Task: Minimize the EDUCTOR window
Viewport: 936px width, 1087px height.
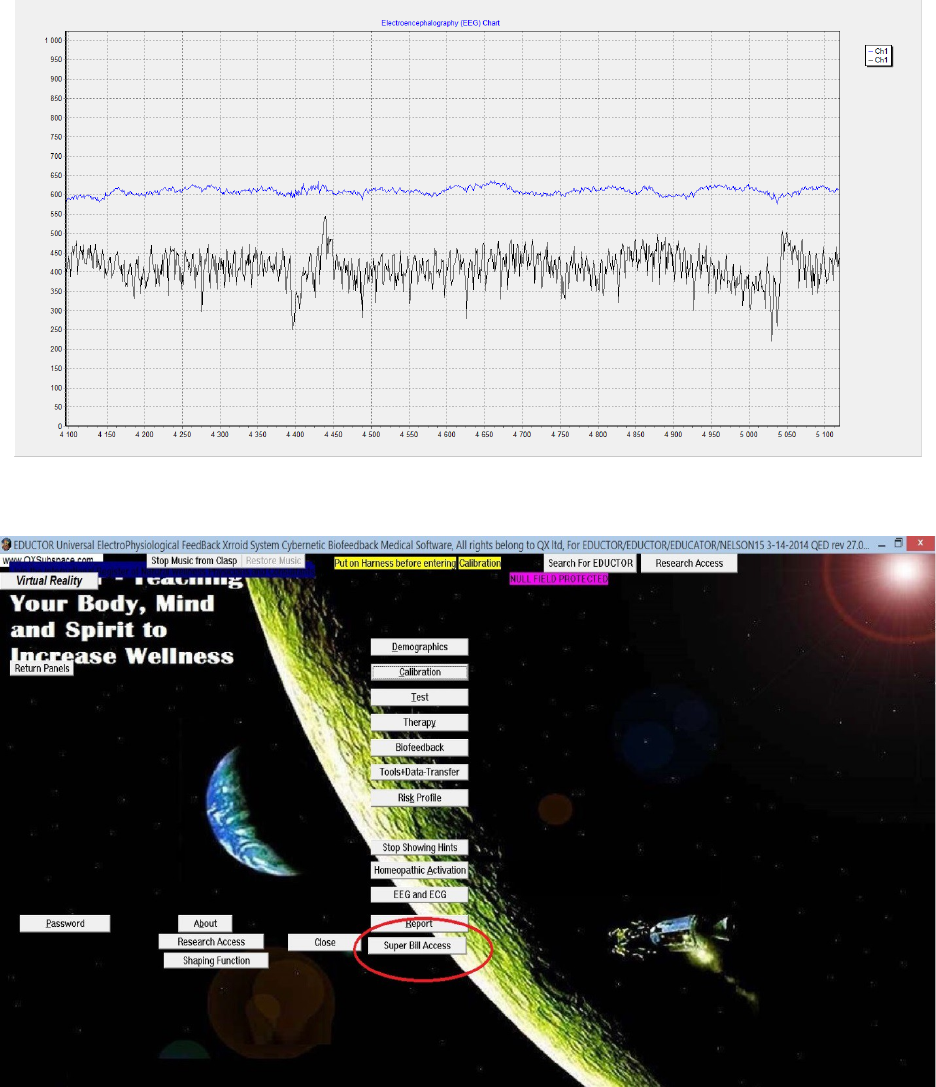Action: (882, 545)
